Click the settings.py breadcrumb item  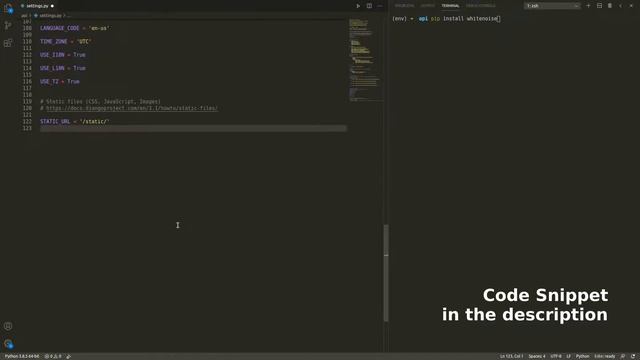(x=50, y=16)
